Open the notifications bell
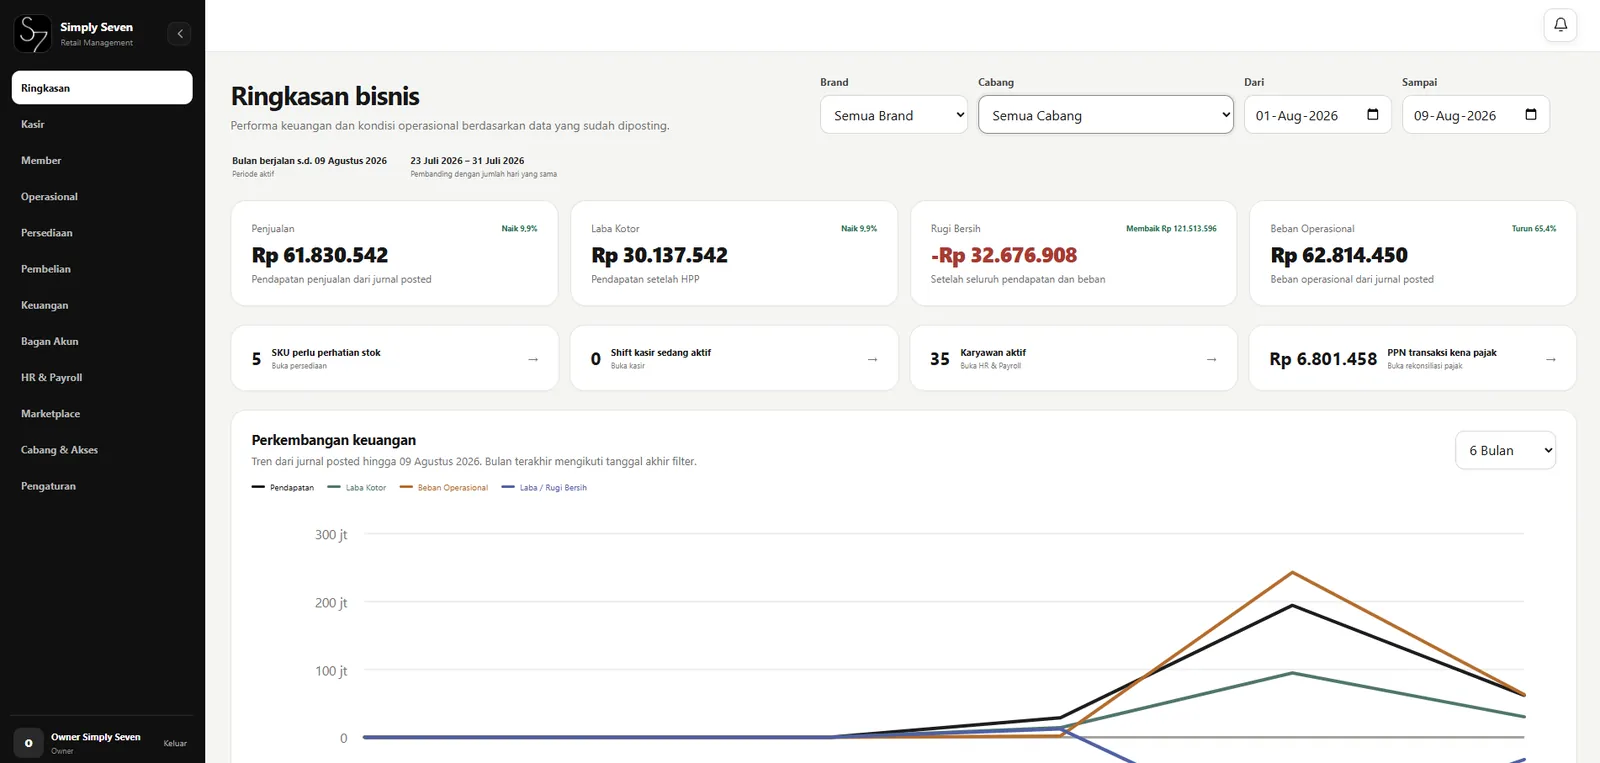This screenshot has width=1600, height=763. (x=1560, y=25)
